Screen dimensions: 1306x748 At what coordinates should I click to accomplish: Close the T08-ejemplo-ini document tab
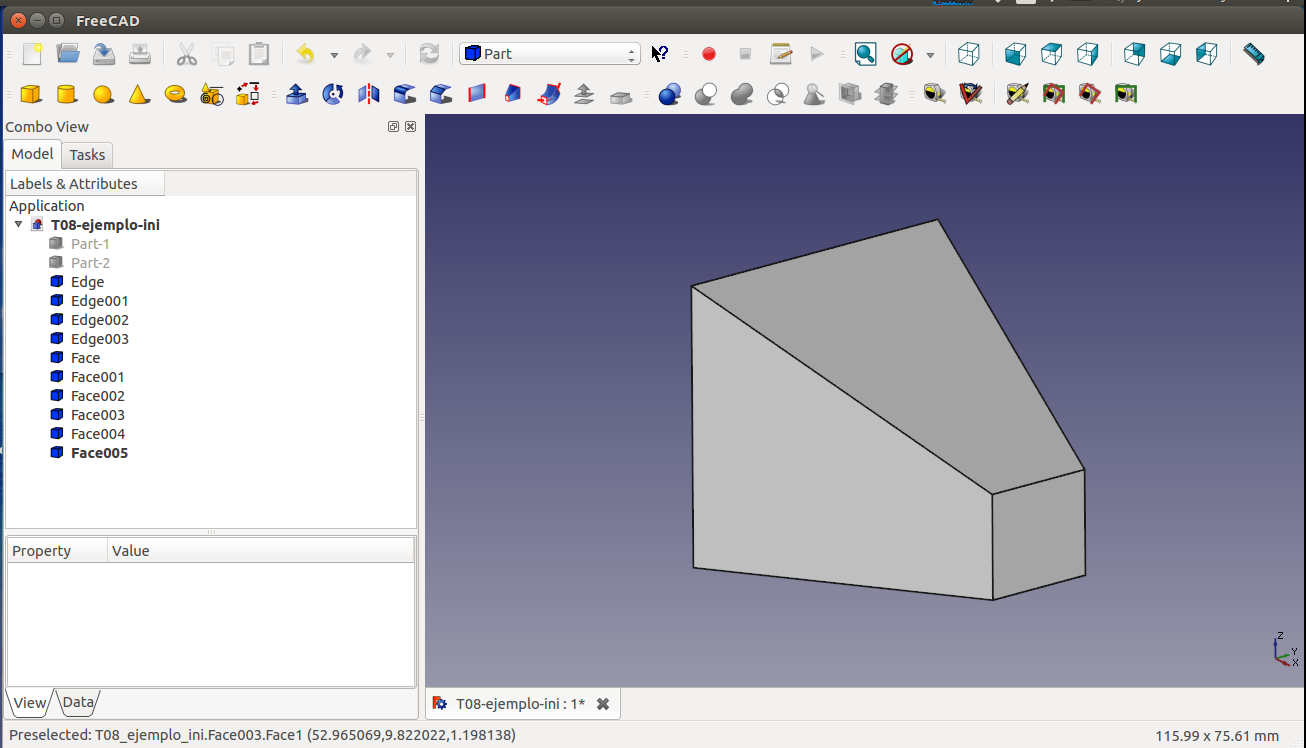(x=603, y=704)
